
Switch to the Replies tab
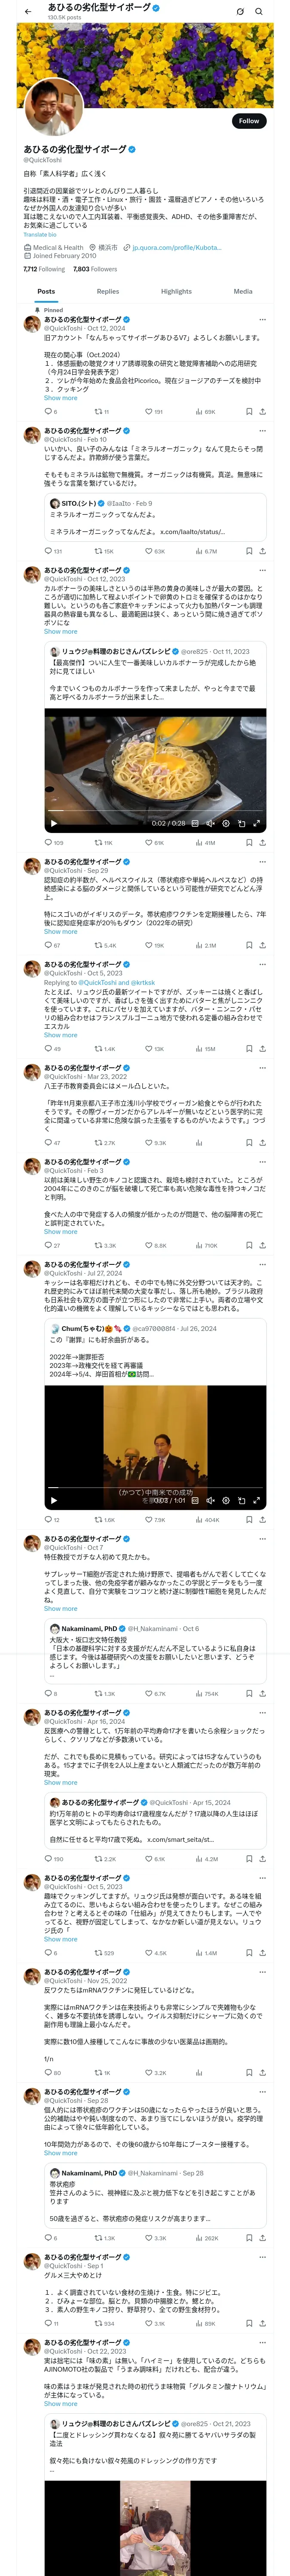[x=108, y=291]
